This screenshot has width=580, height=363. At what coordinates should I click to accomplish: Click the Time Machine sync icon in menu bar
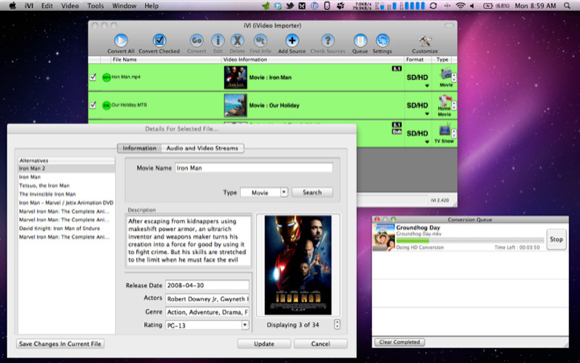(x=433, y=6)
